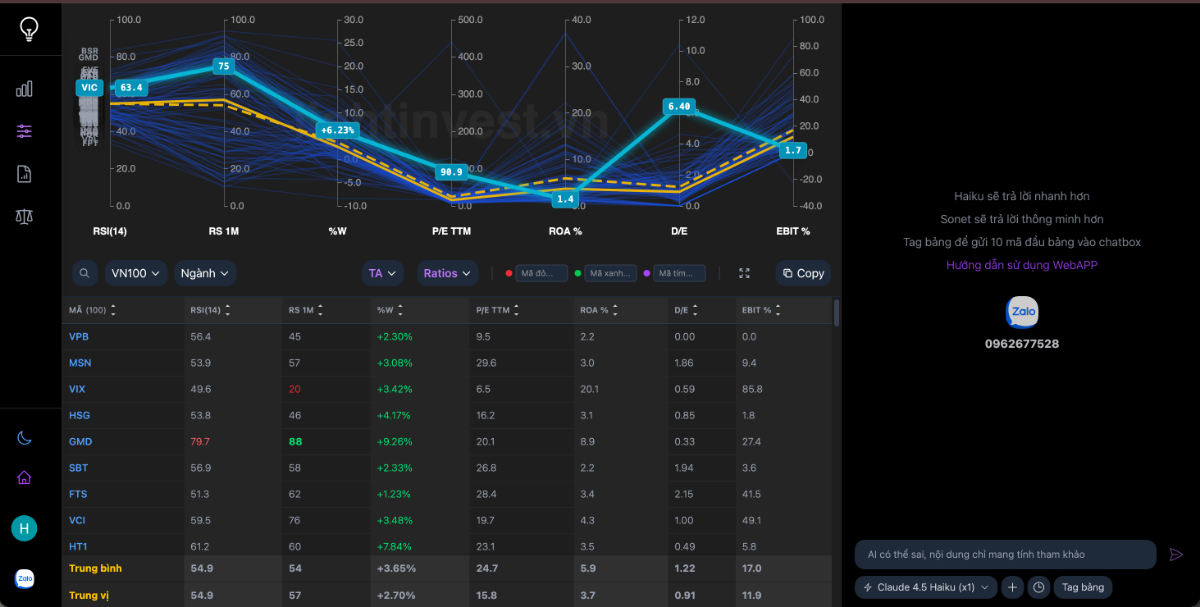1200x607 pixels.
Task: Open chat history clock icon
Action: click(x=1039, y=587)
